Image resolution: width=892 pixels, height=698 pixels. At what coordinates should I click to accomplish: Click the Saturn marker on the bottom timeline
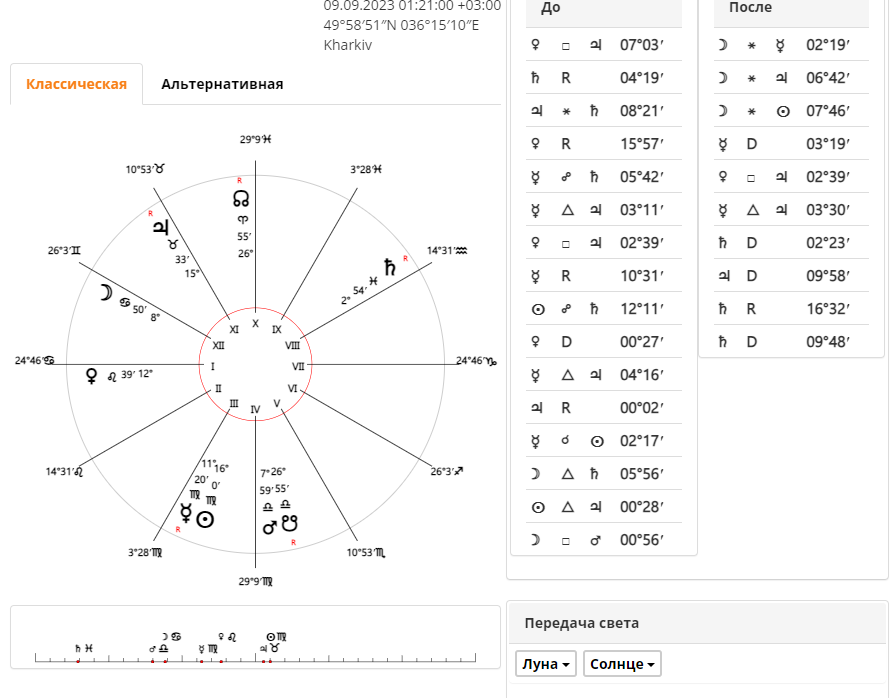tap(79, 649)
